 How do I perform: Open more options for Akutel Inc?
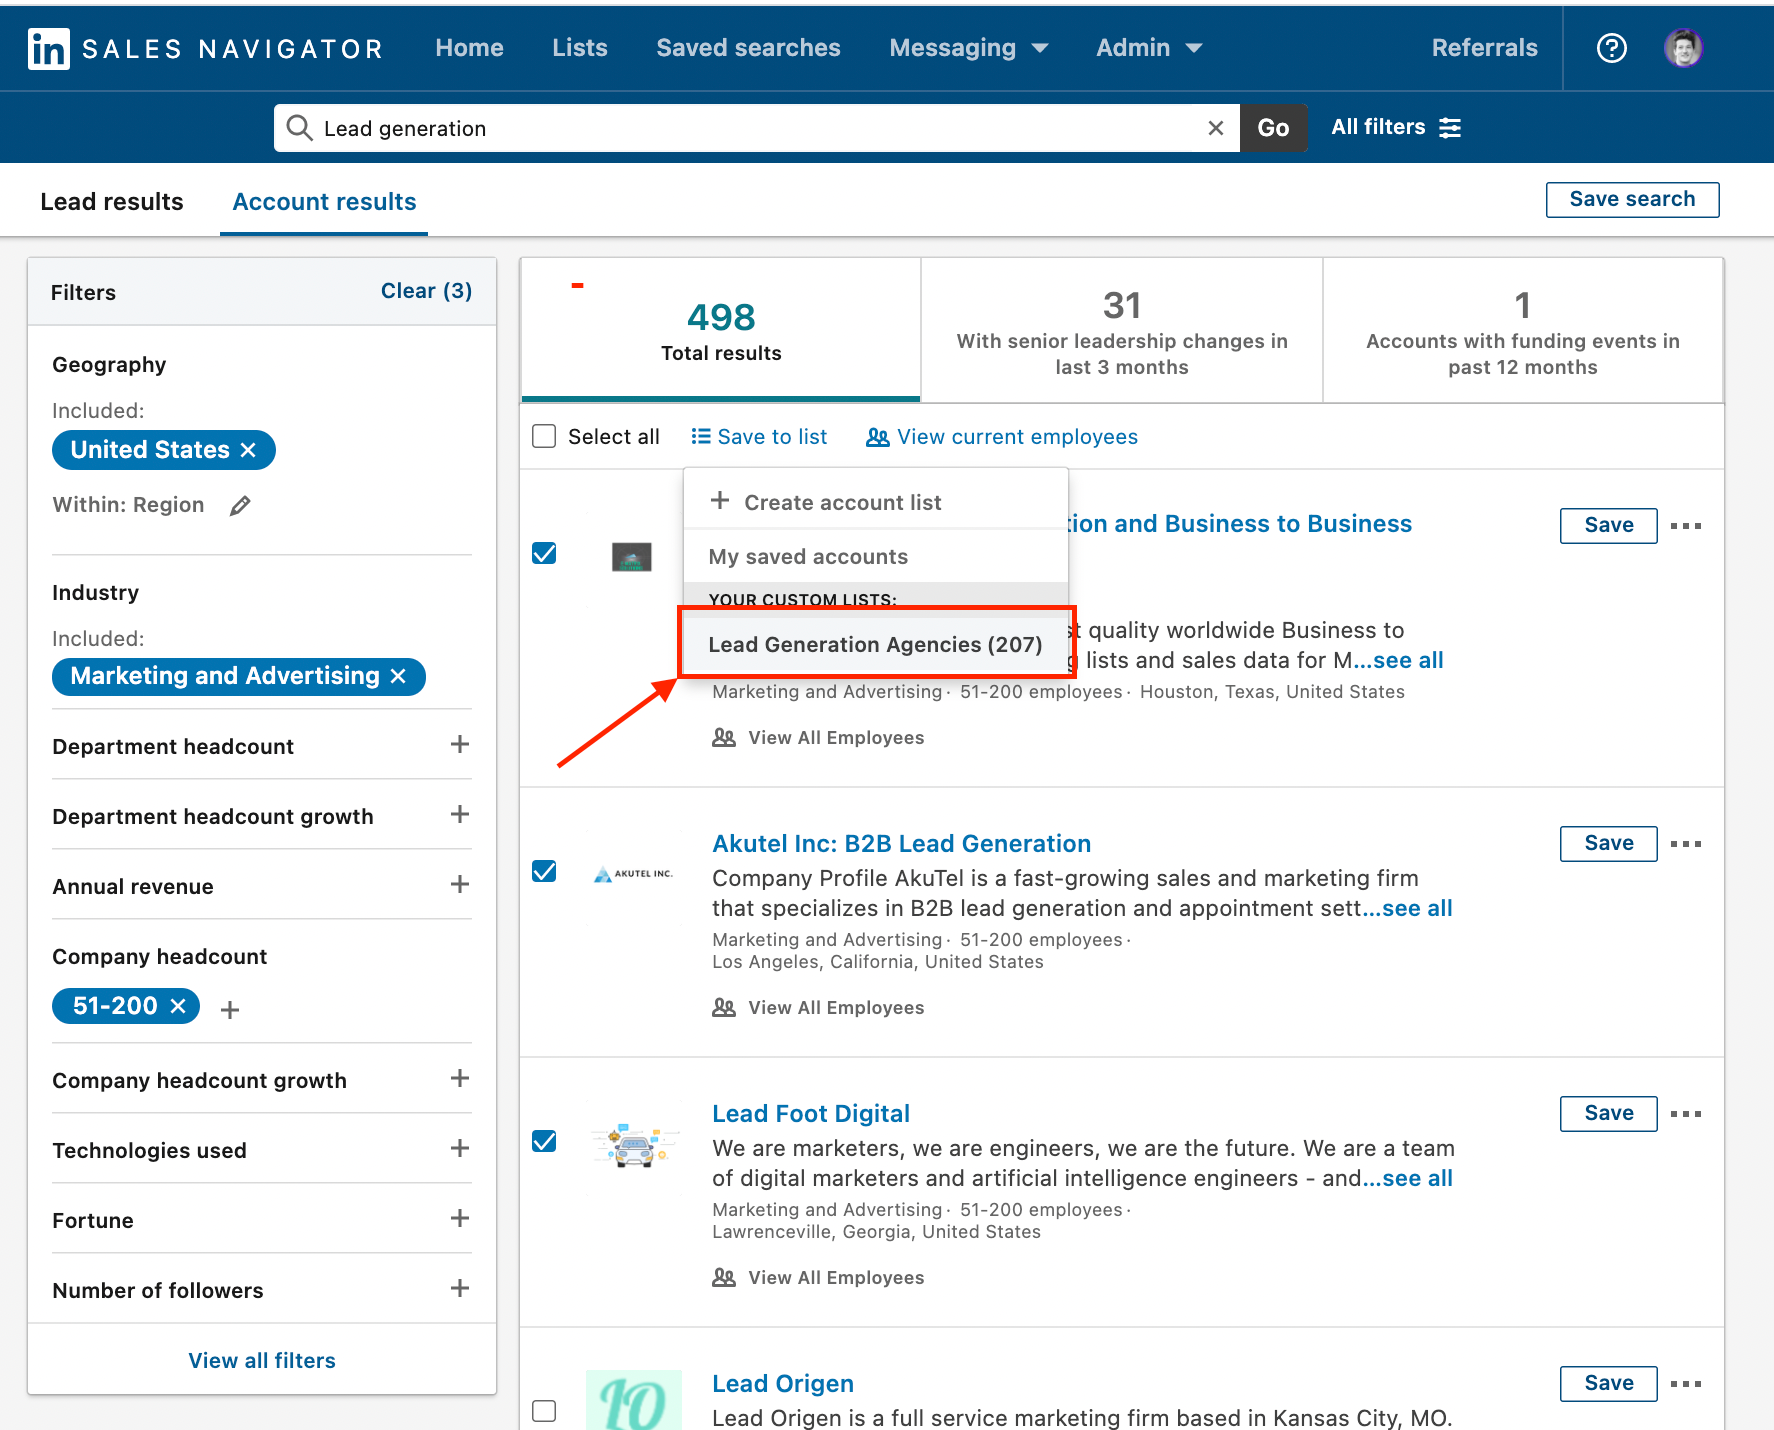(1686, 844)
